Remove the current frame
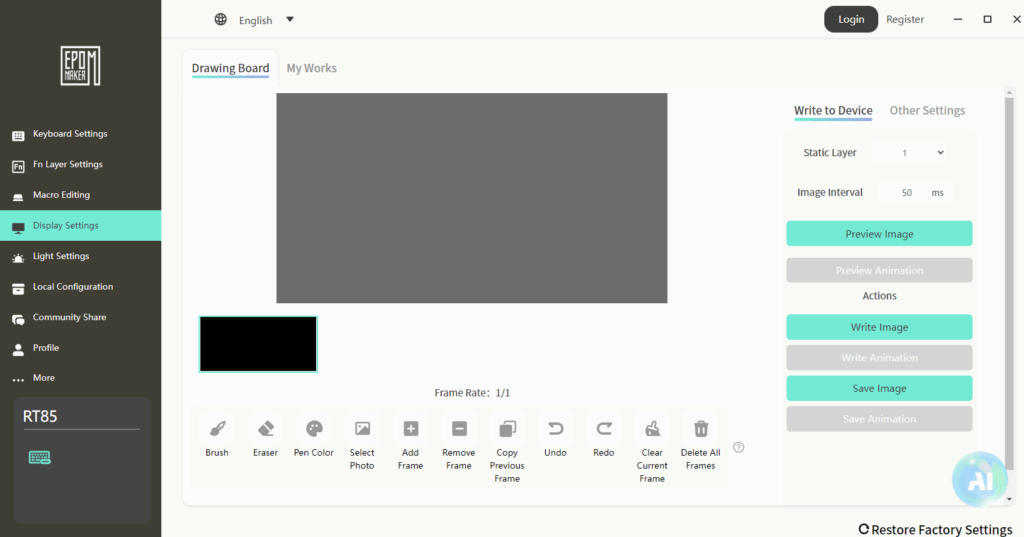Screen dimensions: 1024x537 pos(459,429)
